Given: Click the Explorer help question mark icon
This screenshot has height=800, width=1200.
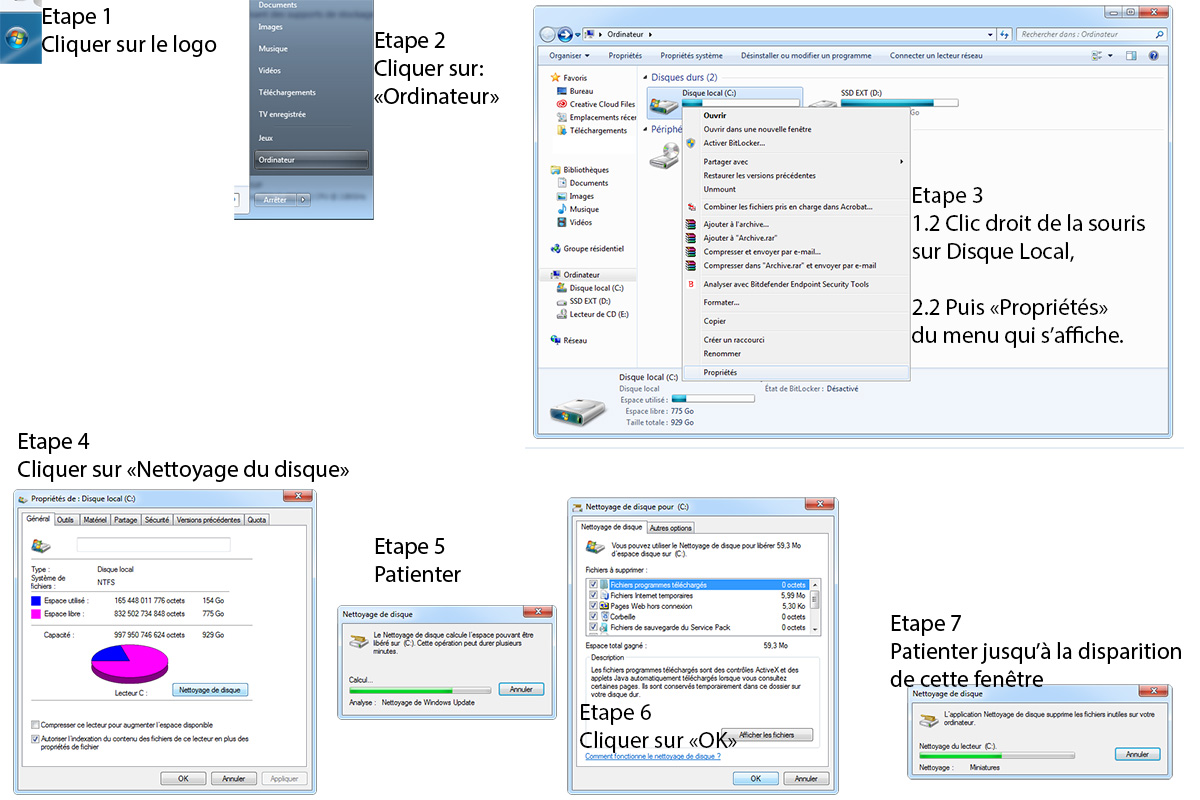Looking at the screenshot, I should pyautogui.click(x=1154, y=56).
